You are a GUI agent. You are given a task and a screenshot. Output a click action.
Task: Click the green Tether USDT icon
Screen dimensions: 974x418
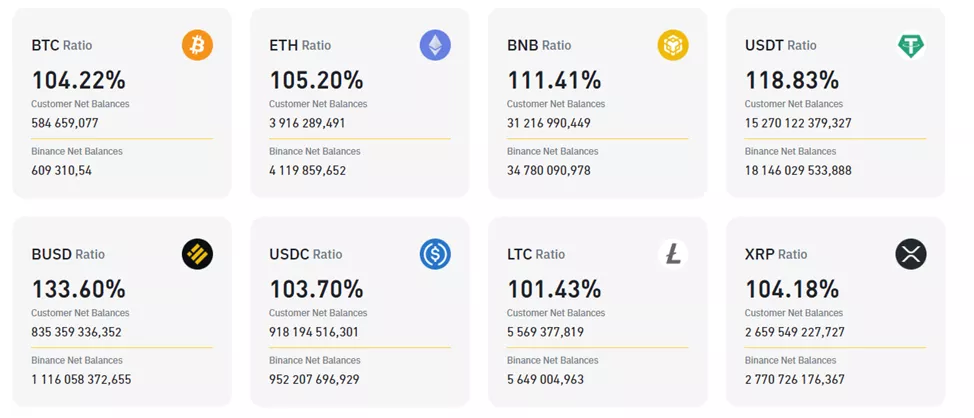pos(911,45)
